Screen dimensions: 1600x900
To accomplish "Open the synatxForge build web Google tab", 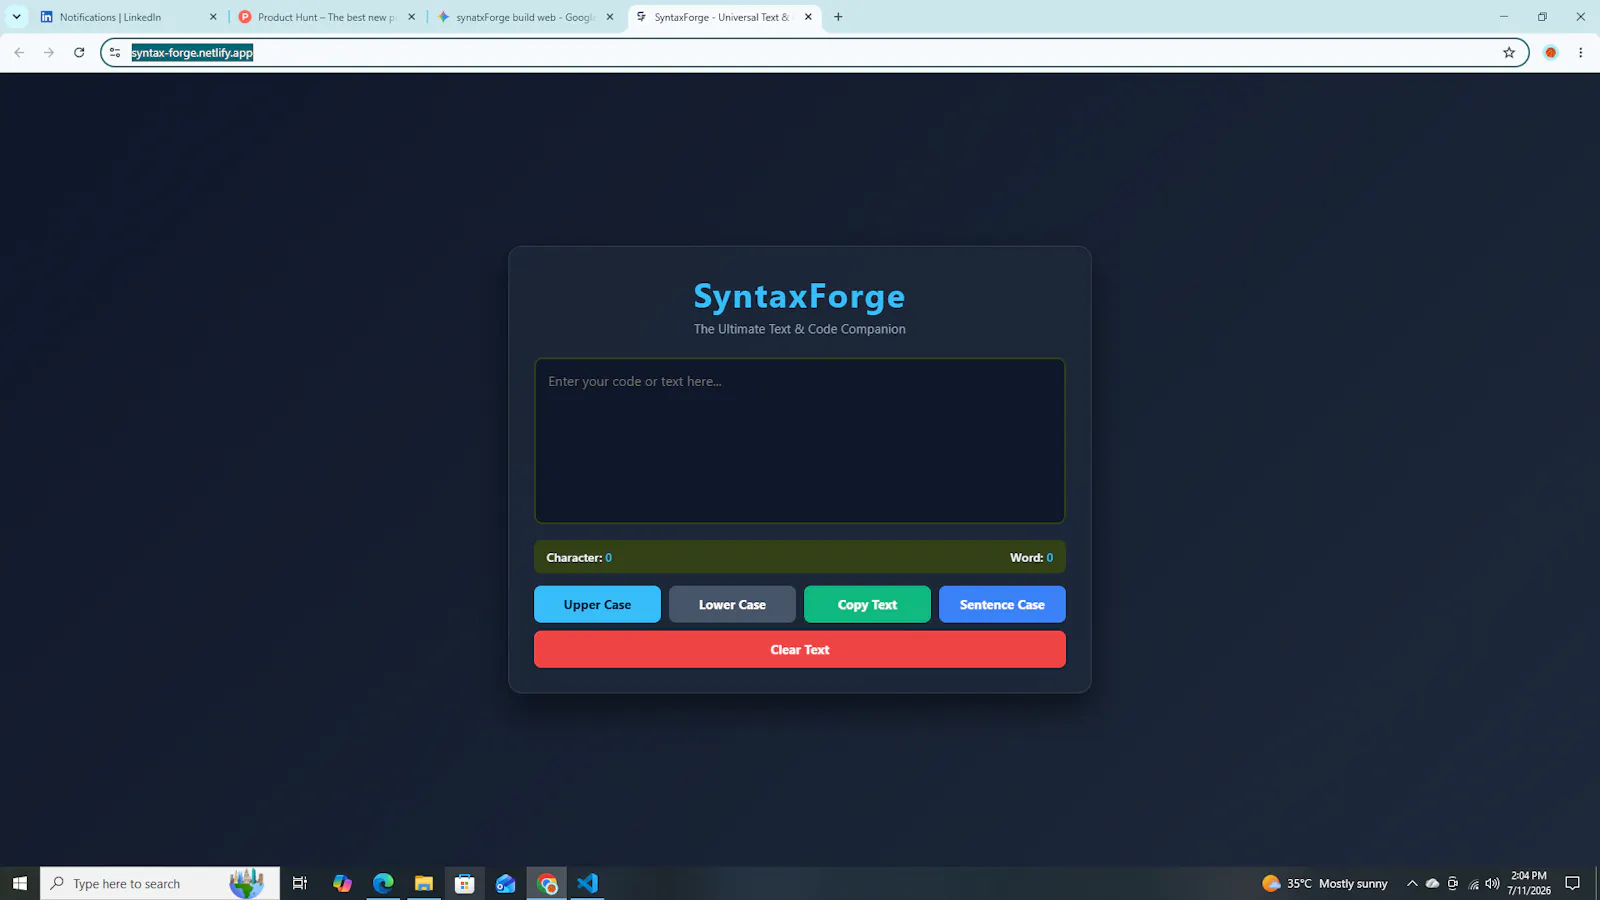I will point(525,17).
